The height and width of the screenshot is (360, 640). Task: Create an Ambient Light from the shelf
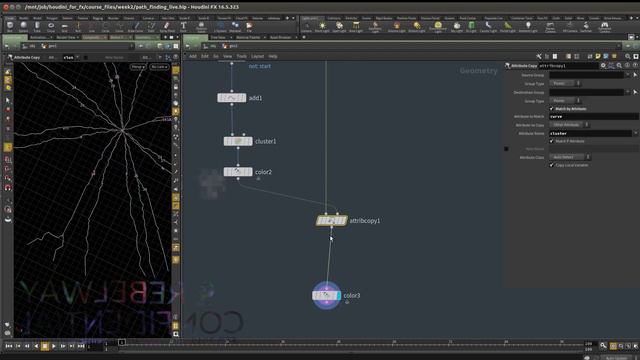point(528,27)
